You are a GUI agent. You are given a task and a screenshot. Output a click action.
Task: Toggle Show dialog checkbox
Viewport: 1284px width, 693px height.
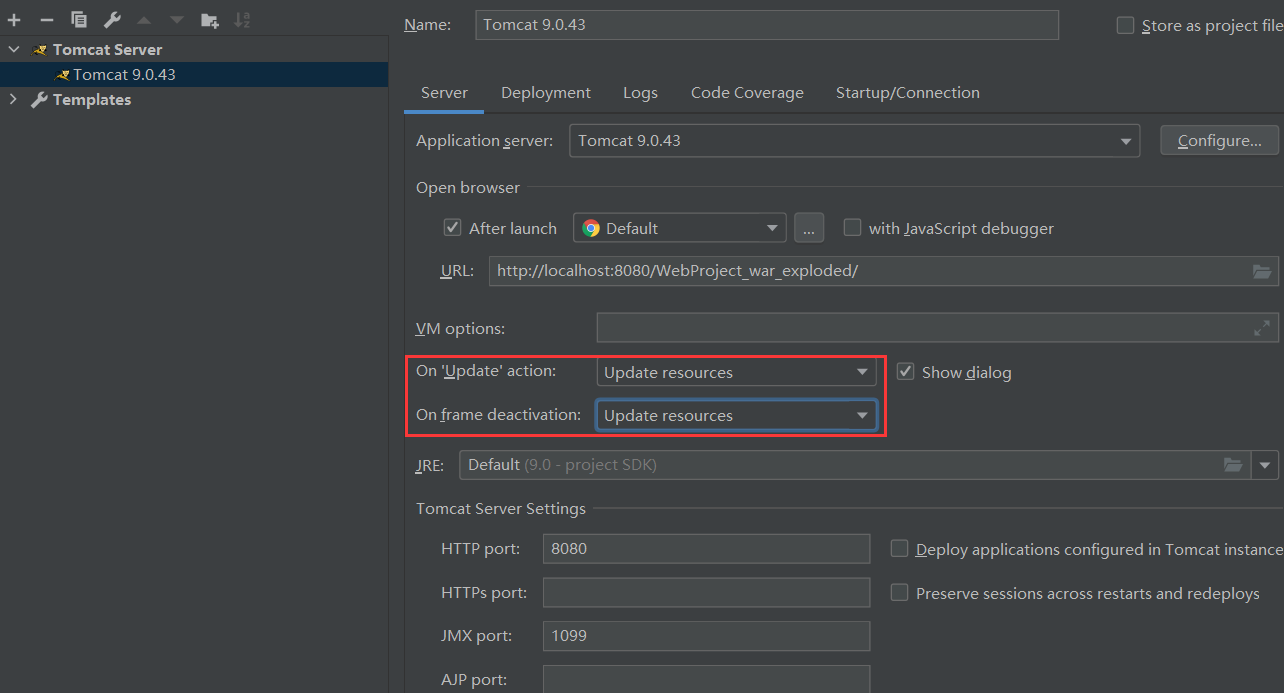point(905,372)
